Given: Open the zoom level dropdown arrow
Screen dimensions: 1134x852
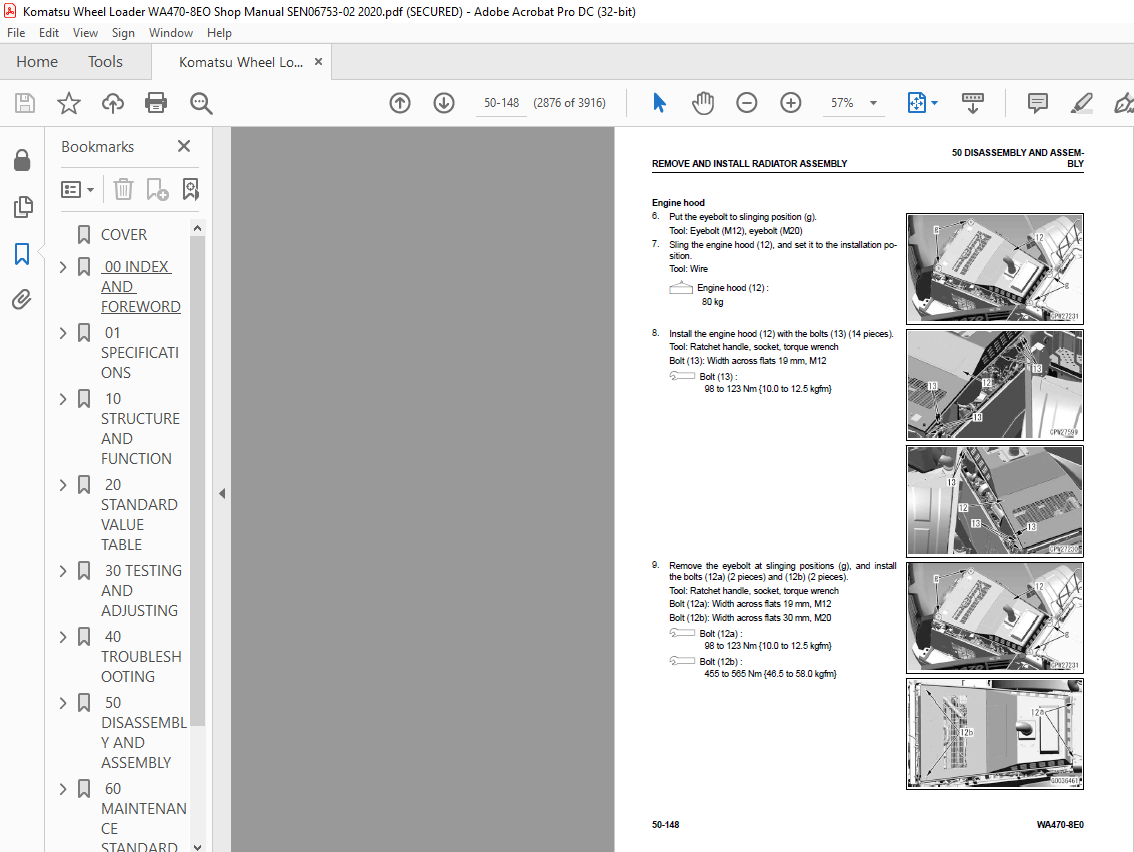Looking at the screenshot, I should [x=873, y=103].
